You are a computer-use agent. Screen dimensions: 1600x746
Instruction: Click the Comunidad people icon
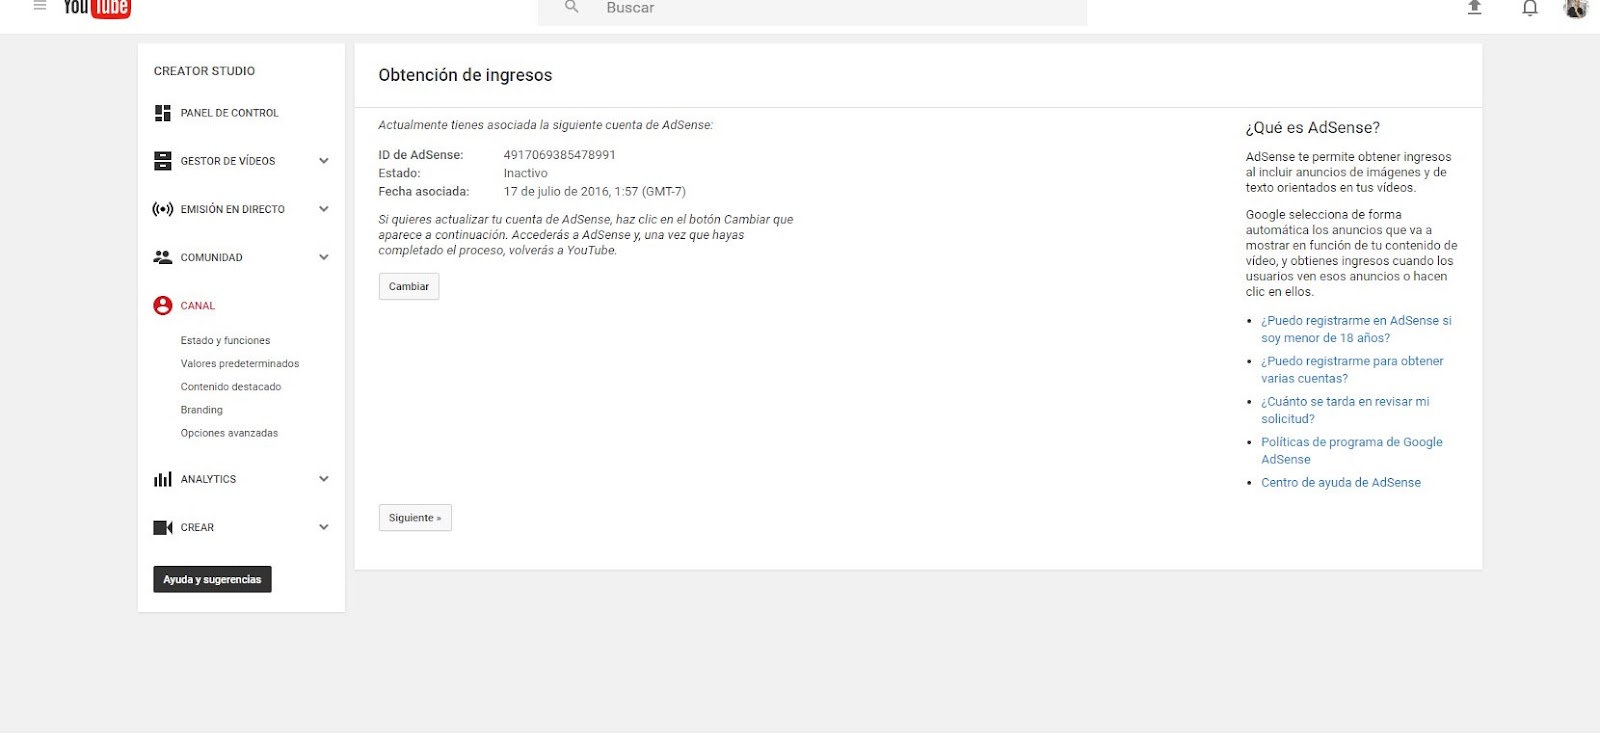[x=162, y=257]
